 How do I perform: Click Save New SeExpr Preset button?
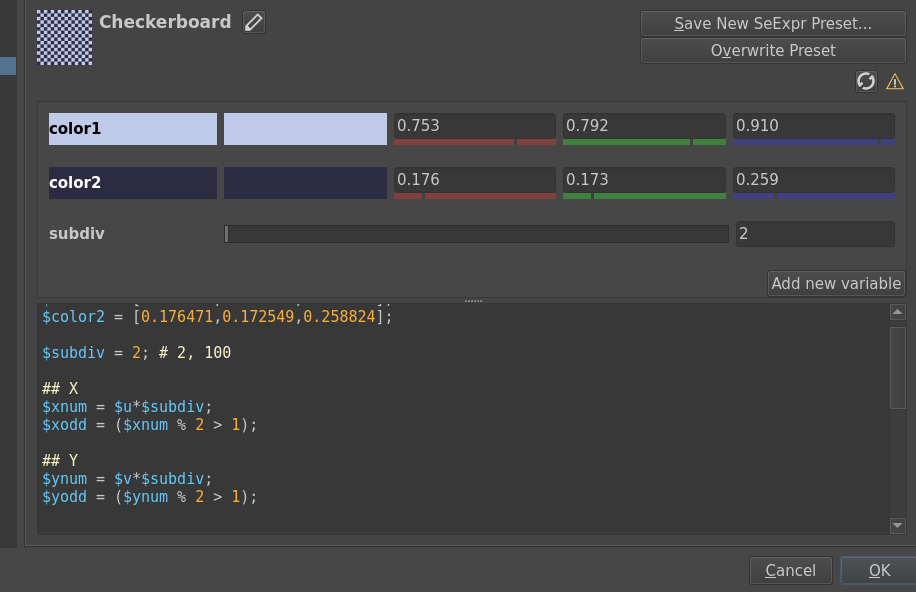[x=772, y=23]
